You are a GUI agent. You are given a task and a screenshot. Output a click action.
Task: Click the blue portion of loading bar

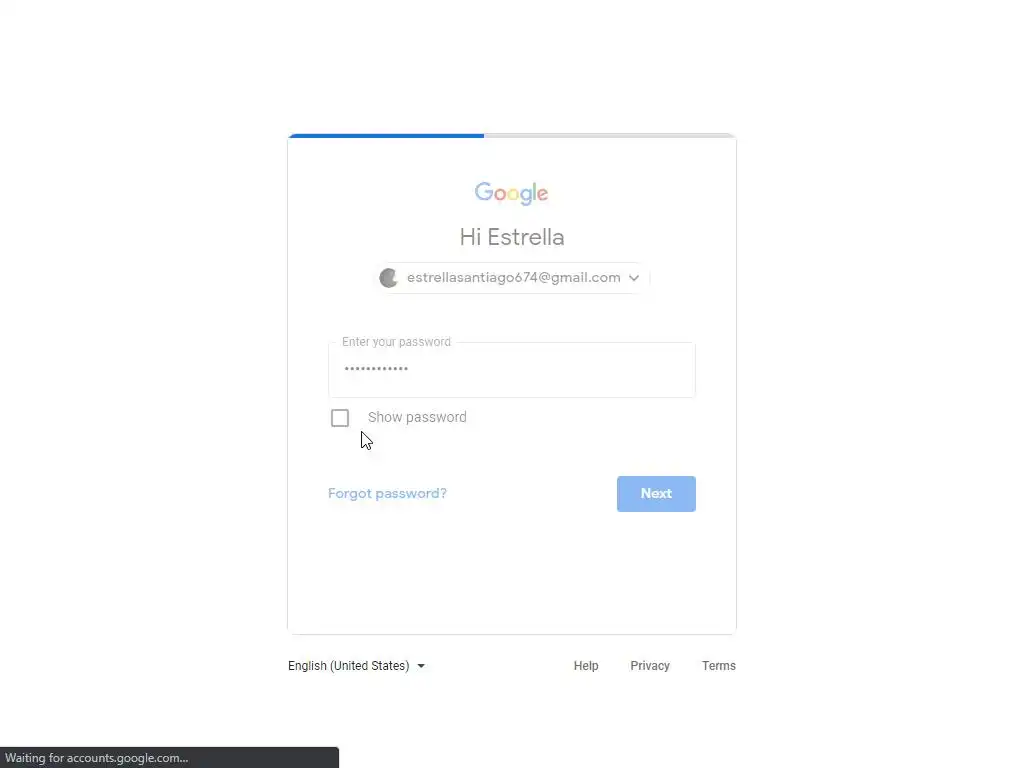386,136
